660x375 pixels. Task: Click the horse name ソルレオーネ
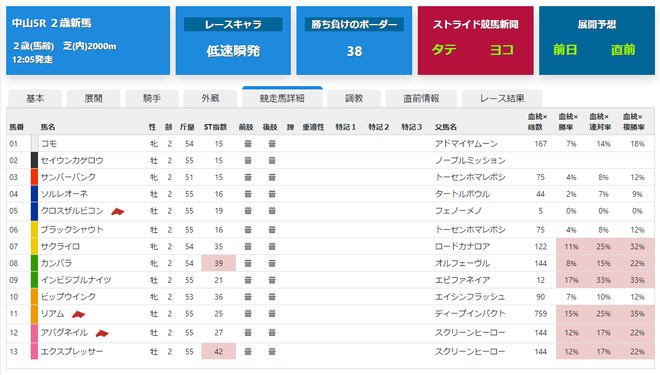pos(64,194)
